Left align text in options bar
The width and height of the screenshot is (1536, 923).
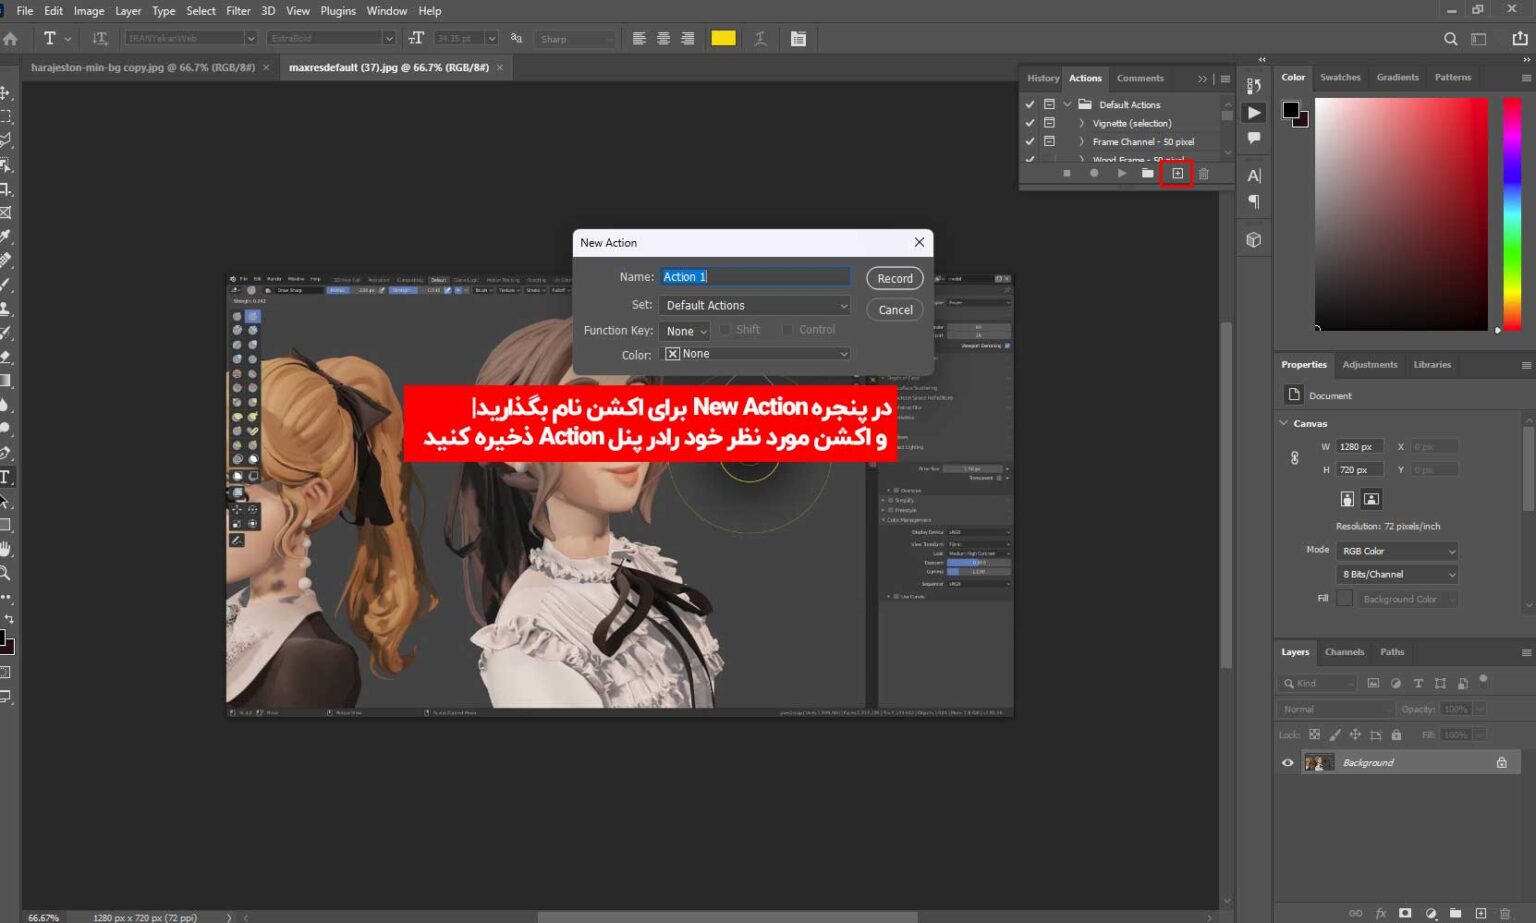pos(639,39)
